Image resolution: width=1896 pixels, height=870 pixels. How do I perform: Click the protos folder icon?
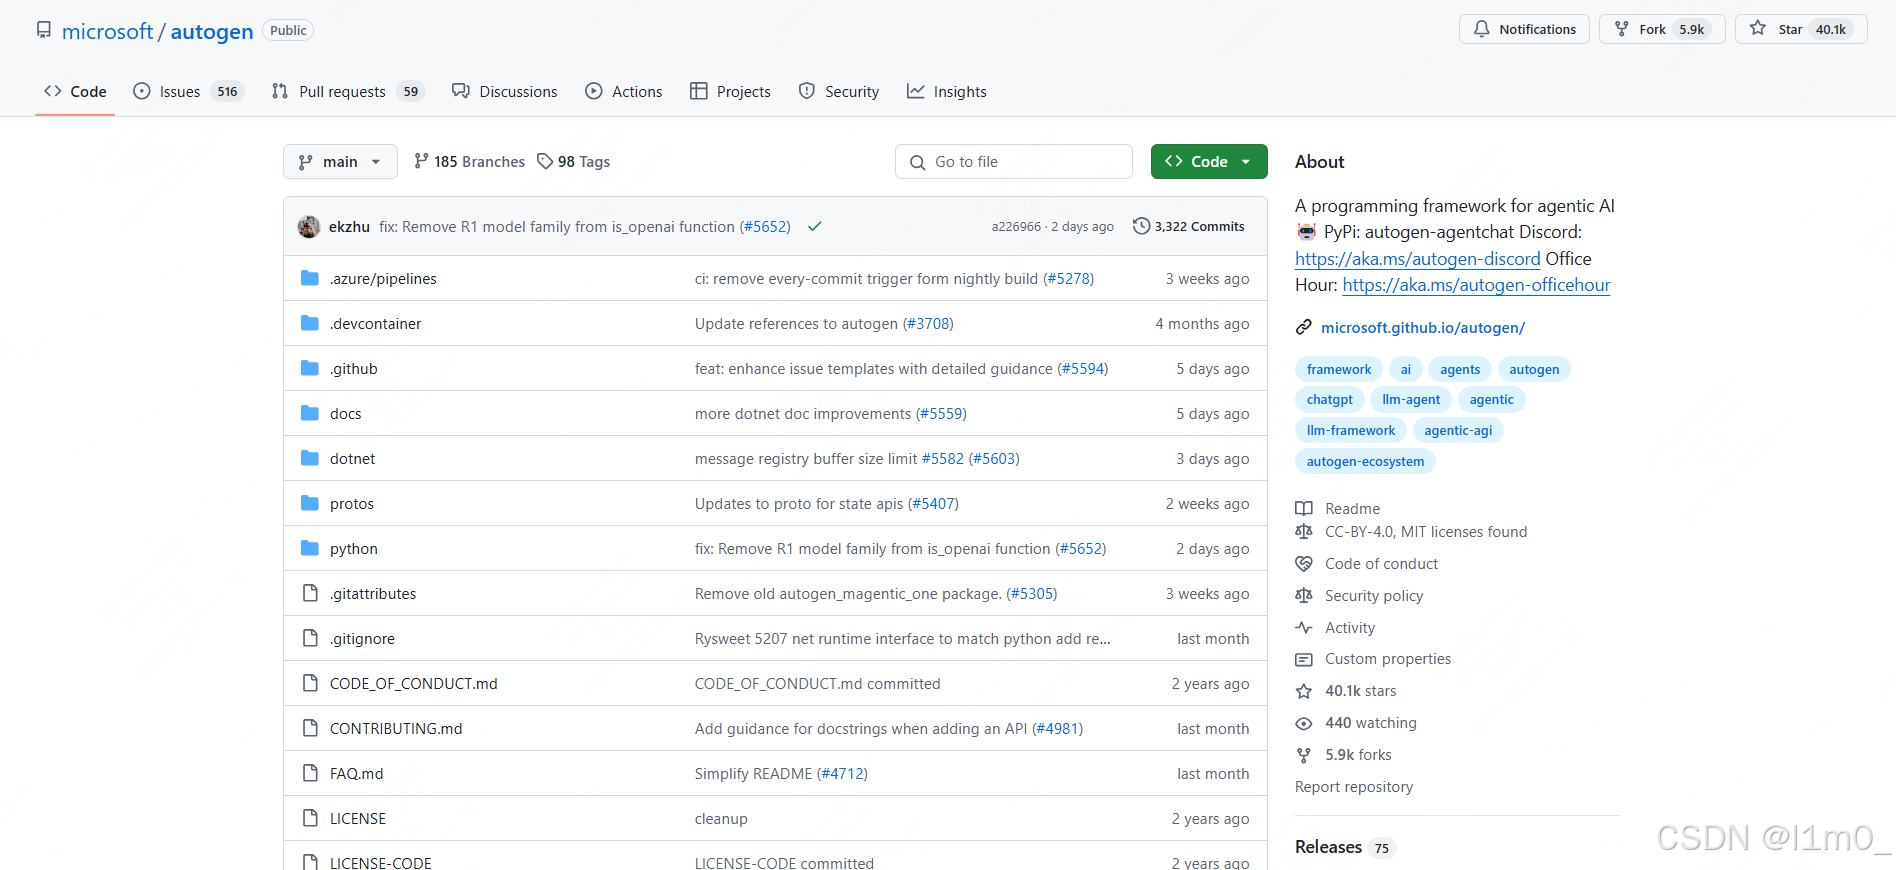click(x=310, y=503)
